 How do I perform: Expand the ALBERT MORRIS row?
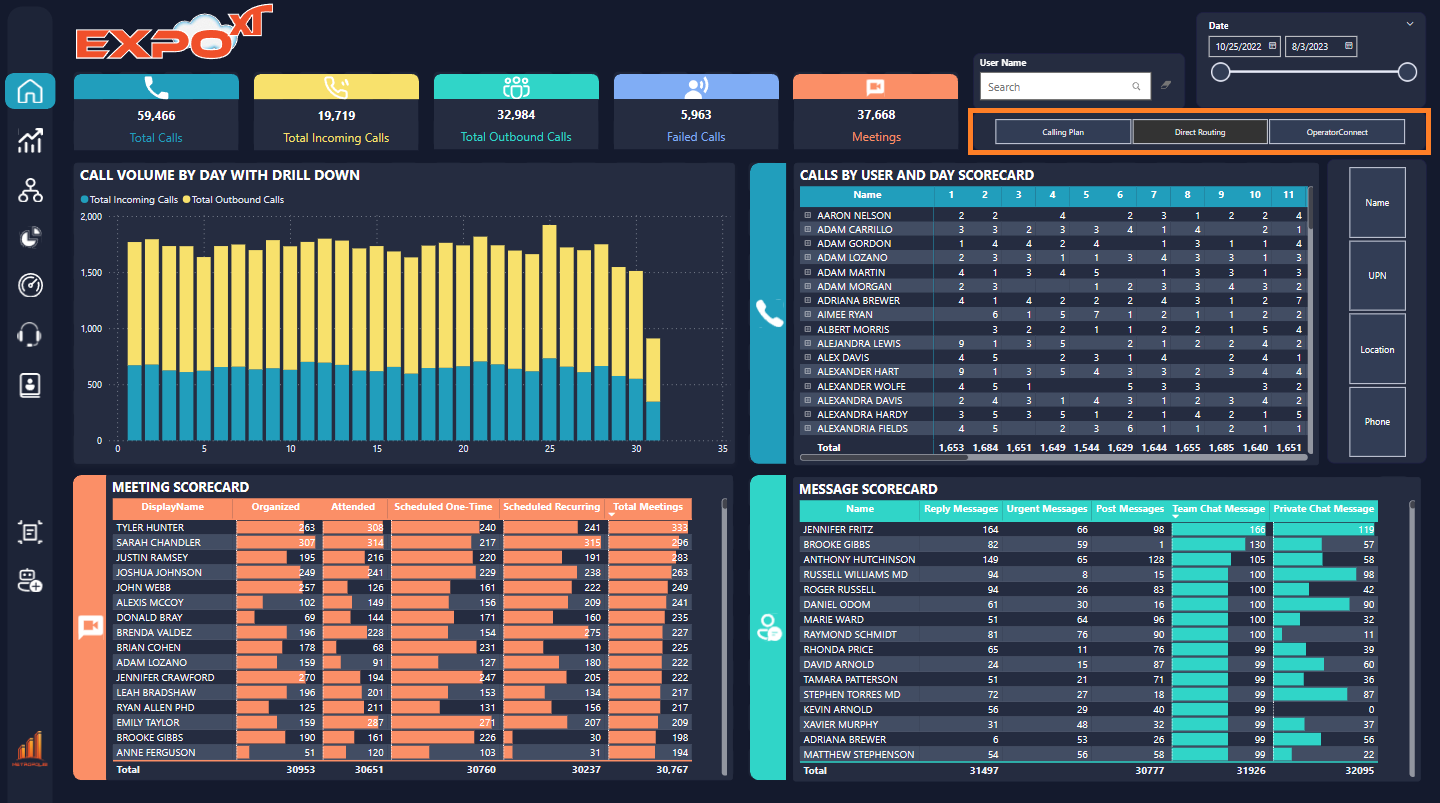click(x=807, y=329)
